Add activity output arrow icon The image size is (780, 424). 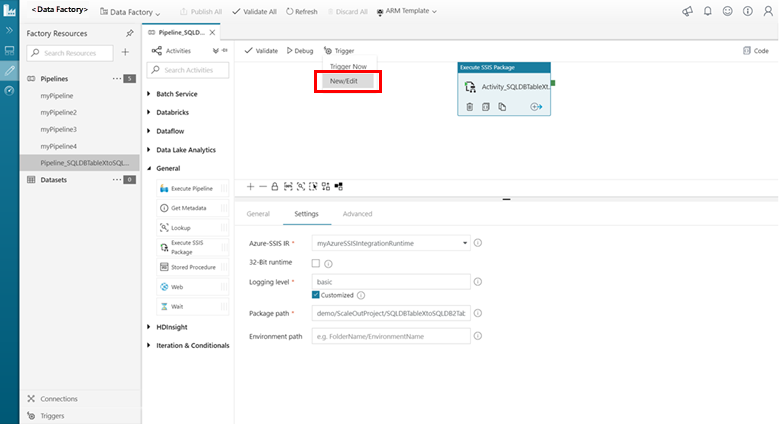536,106
